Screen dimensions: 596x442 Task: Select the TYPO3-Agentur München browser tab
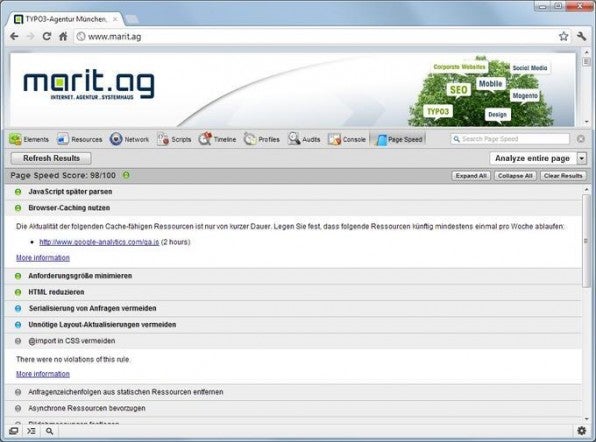(66, 19)
